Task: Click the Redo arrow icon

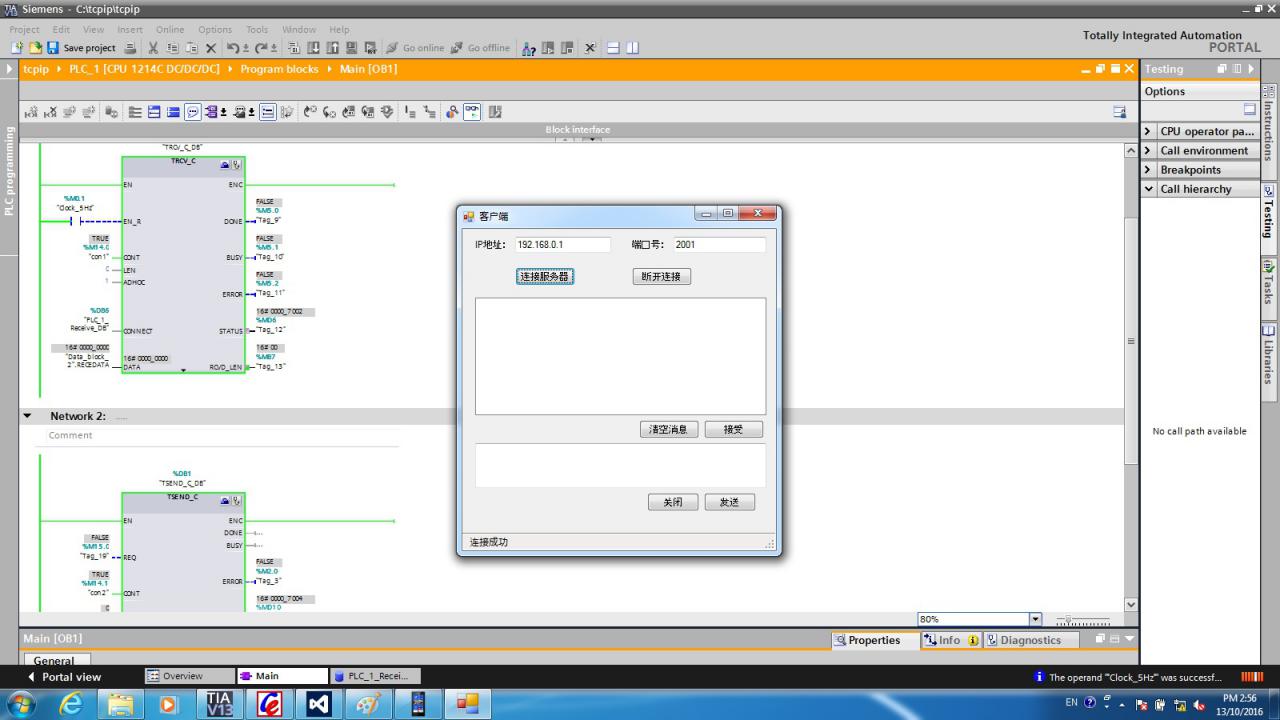Action: coord(260,48)
